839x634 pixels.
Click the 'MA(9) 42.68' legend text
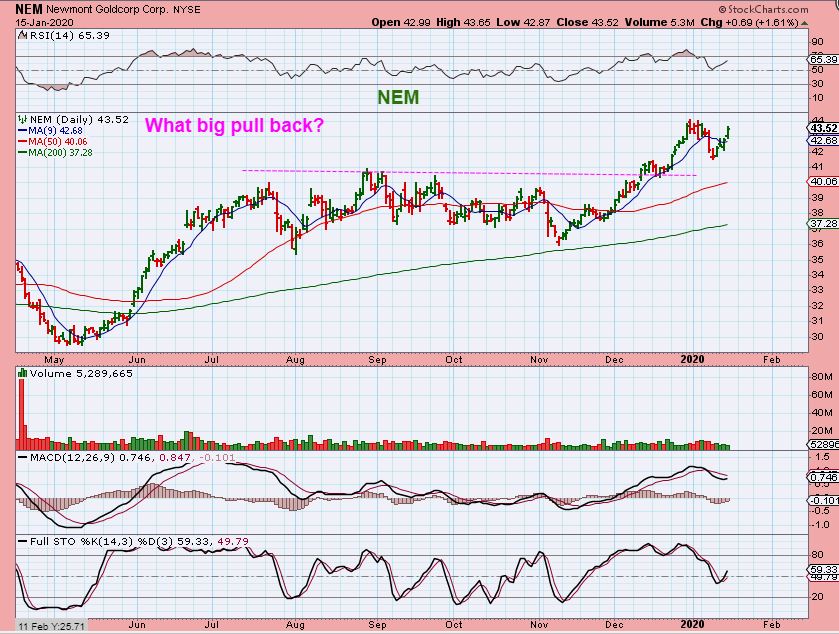point(55,131)
